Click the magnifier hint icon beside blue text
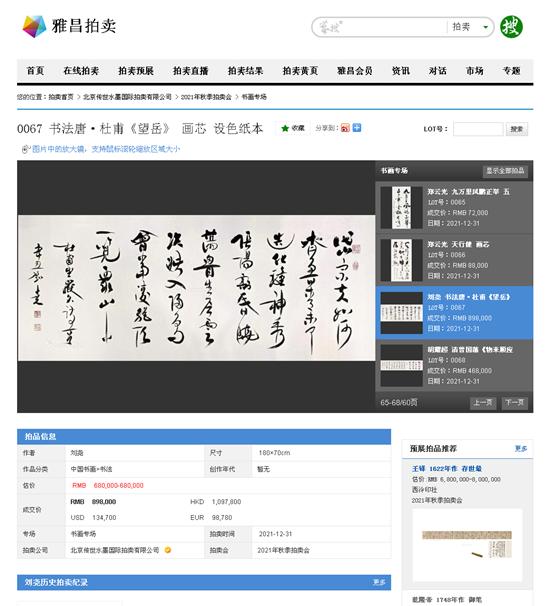Image resolution: width=550 pixels, height=606 pixels. click(x=26, y=149)
